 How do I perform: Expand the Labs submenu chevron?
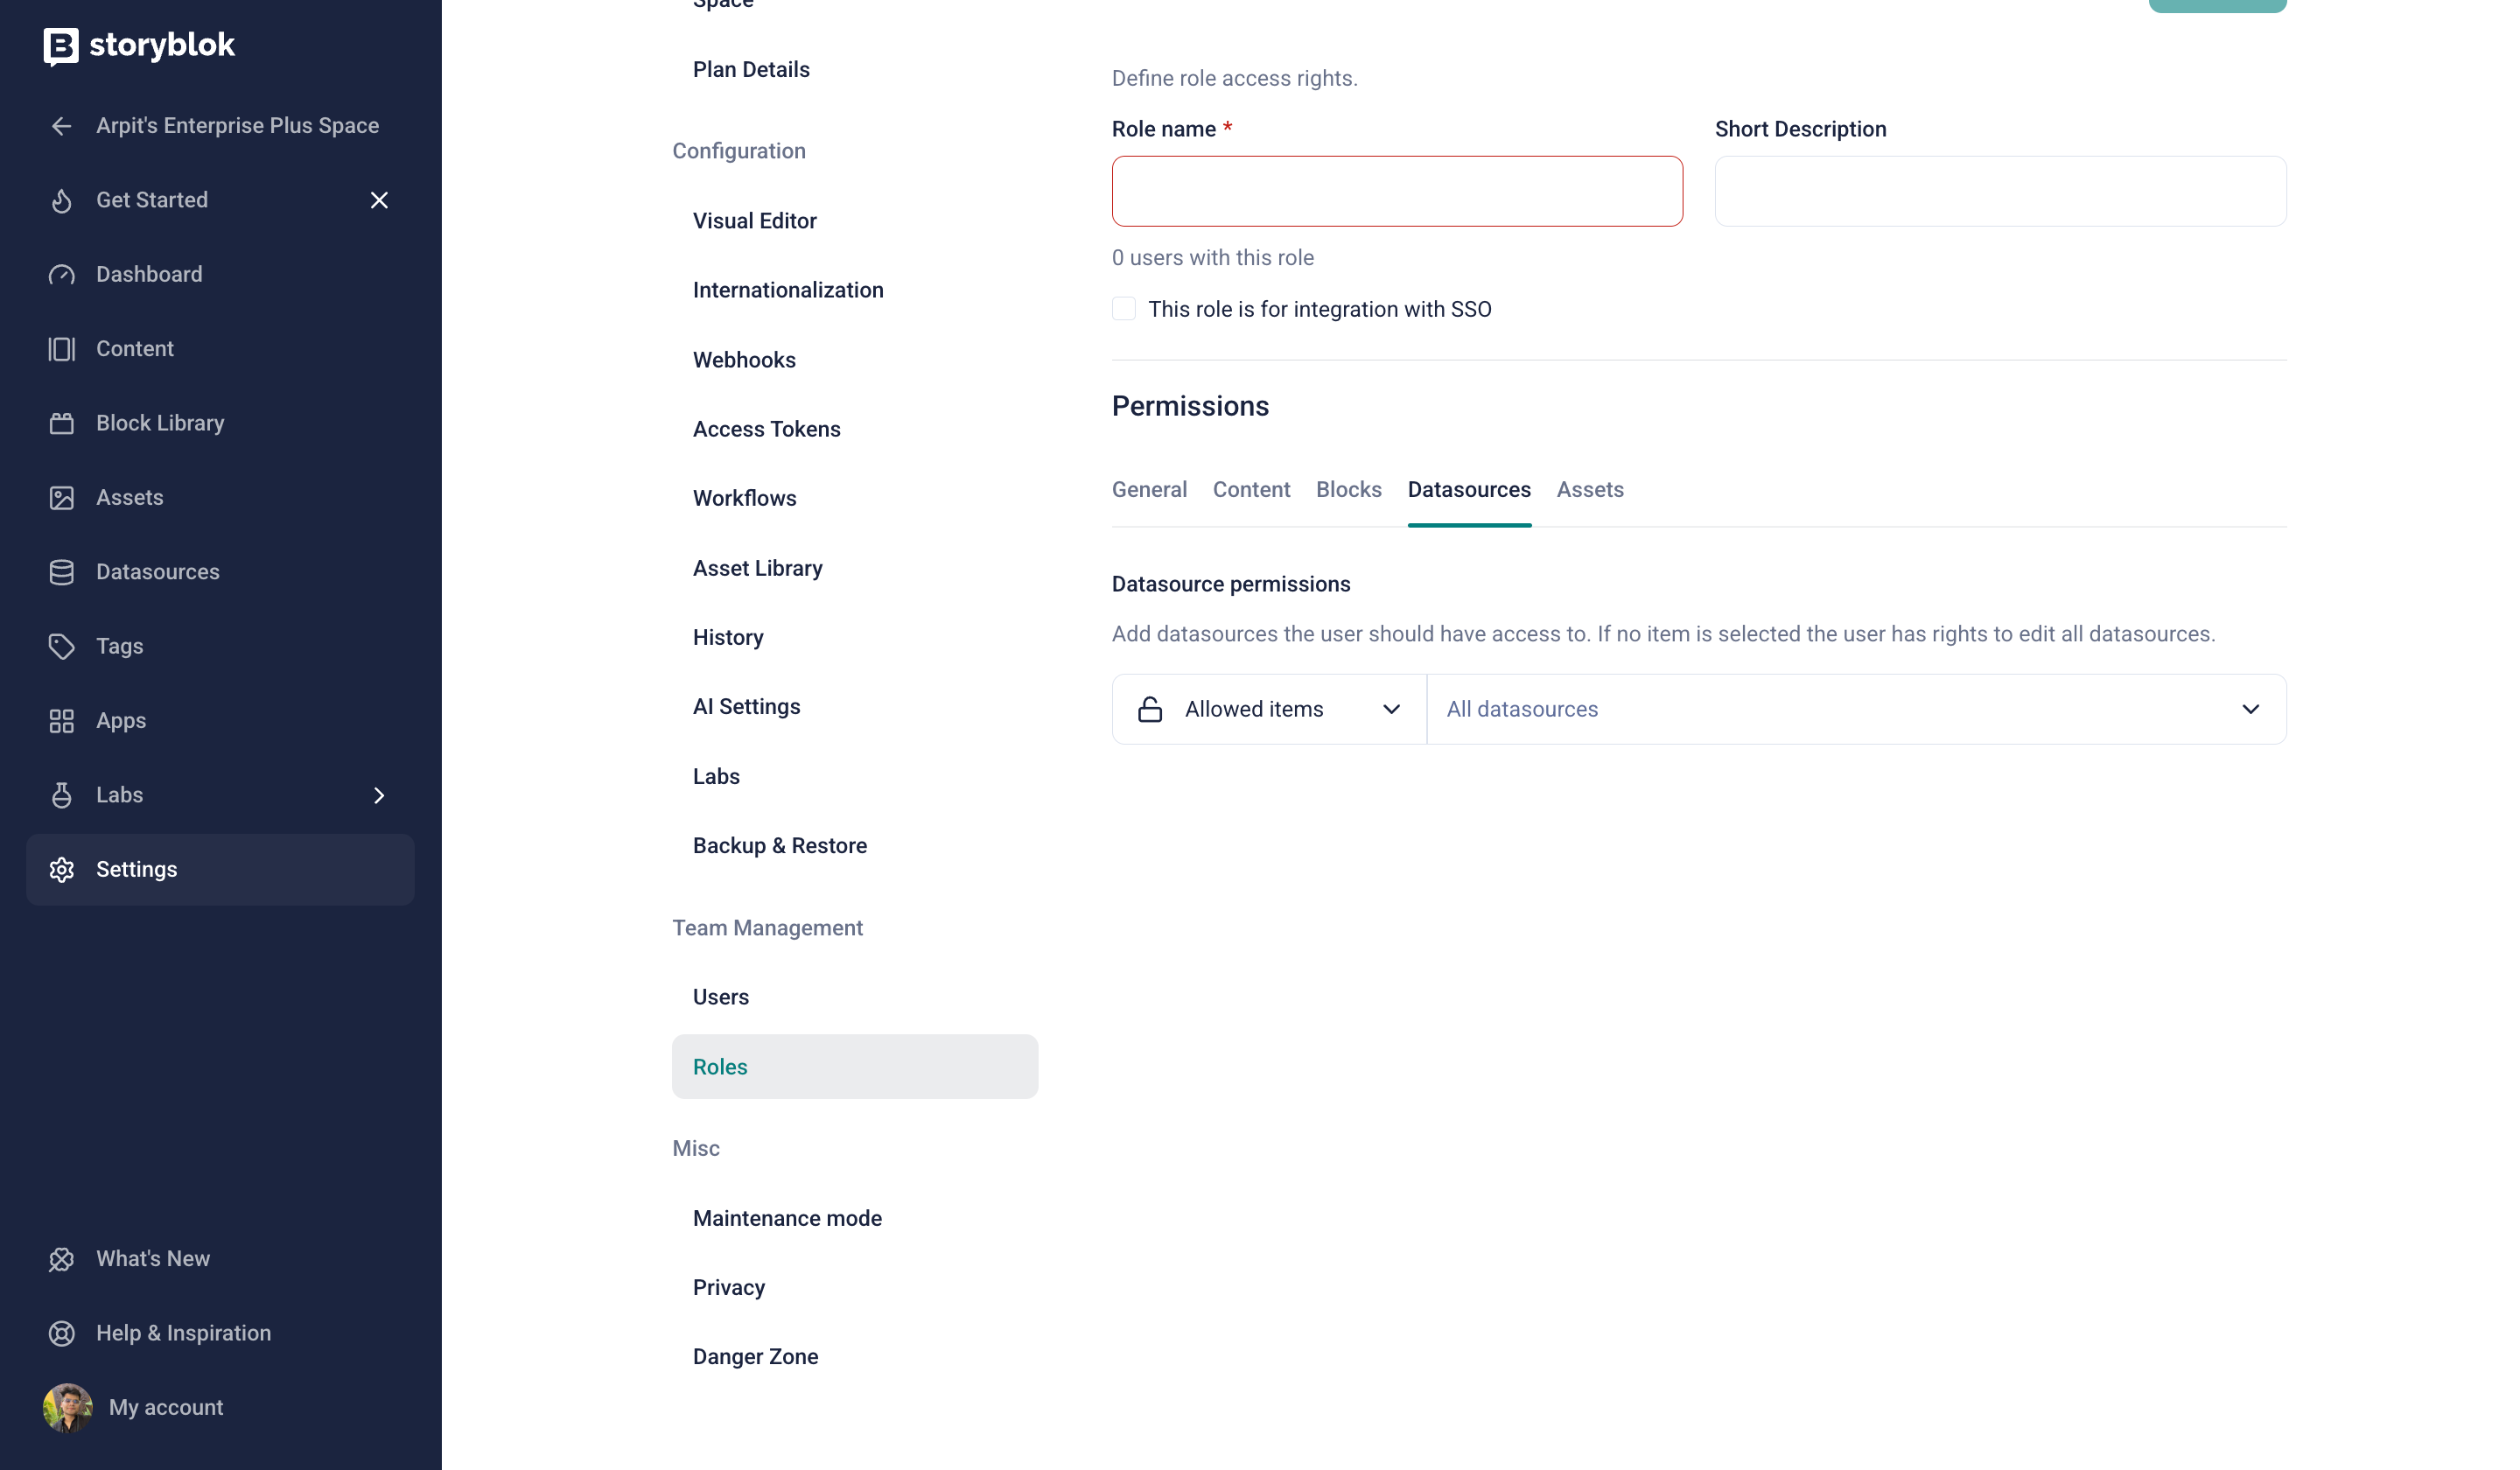(x=379, y=796)
